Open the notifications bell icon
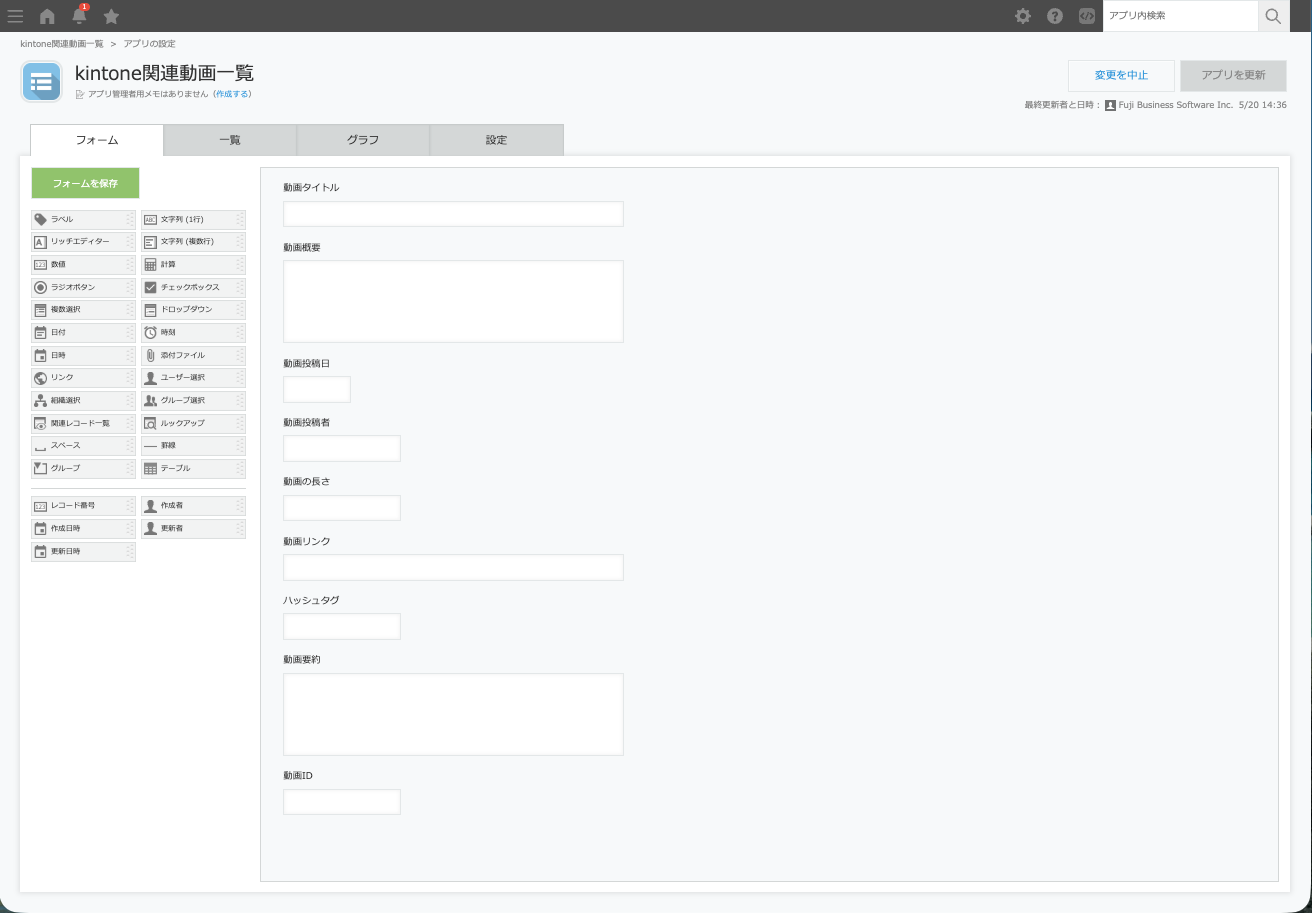This screenshot has width=1312, height=913. tap(80, 15)
